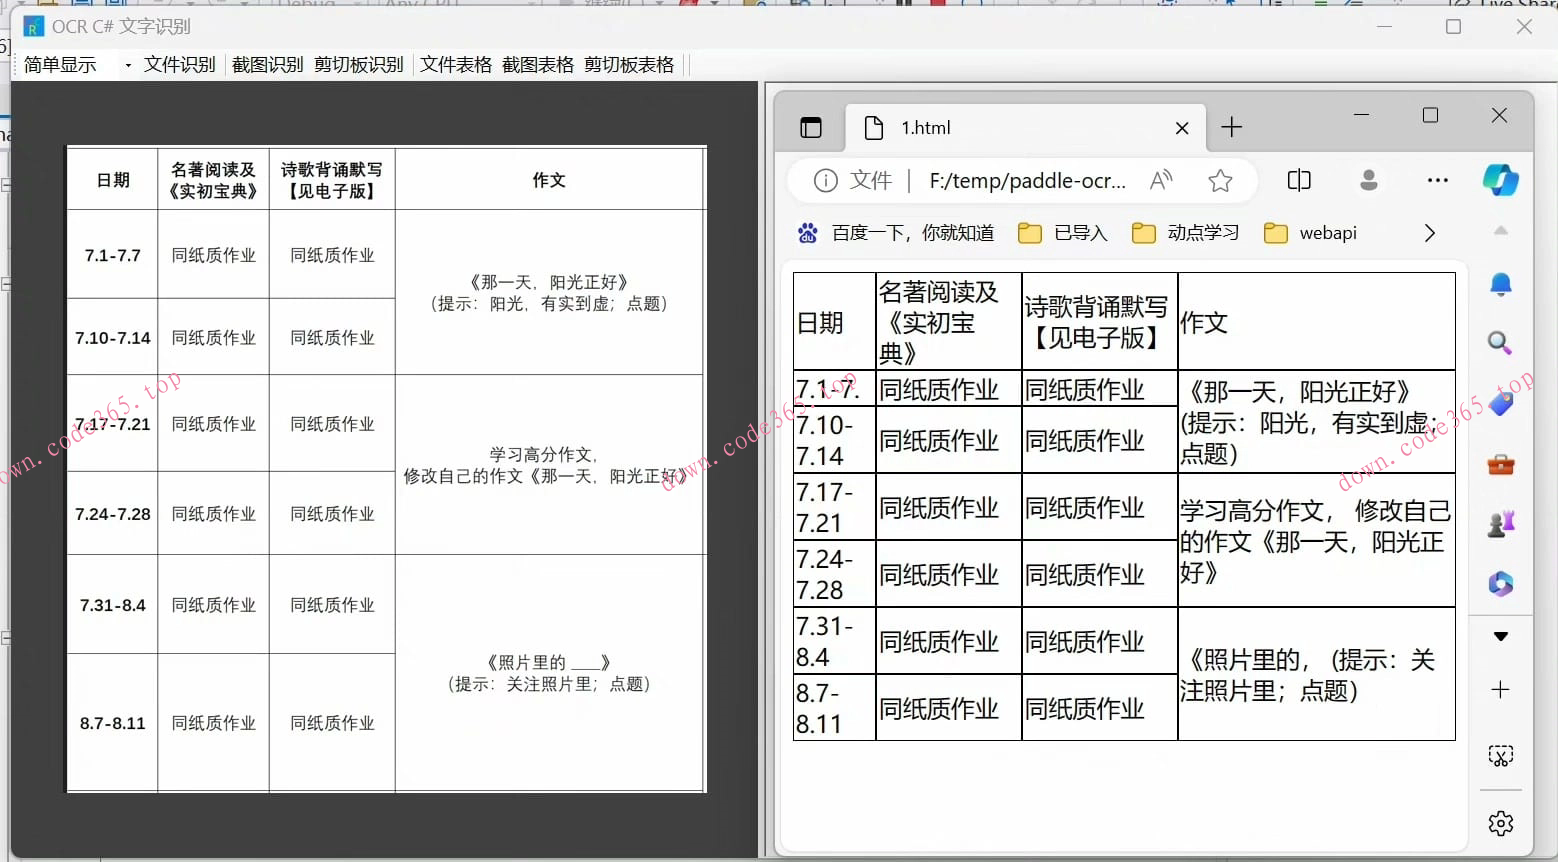The image size is (1558, 862).
Task: Click the sidebar screenshot scissors icon
Action: tap(1500, 756)
